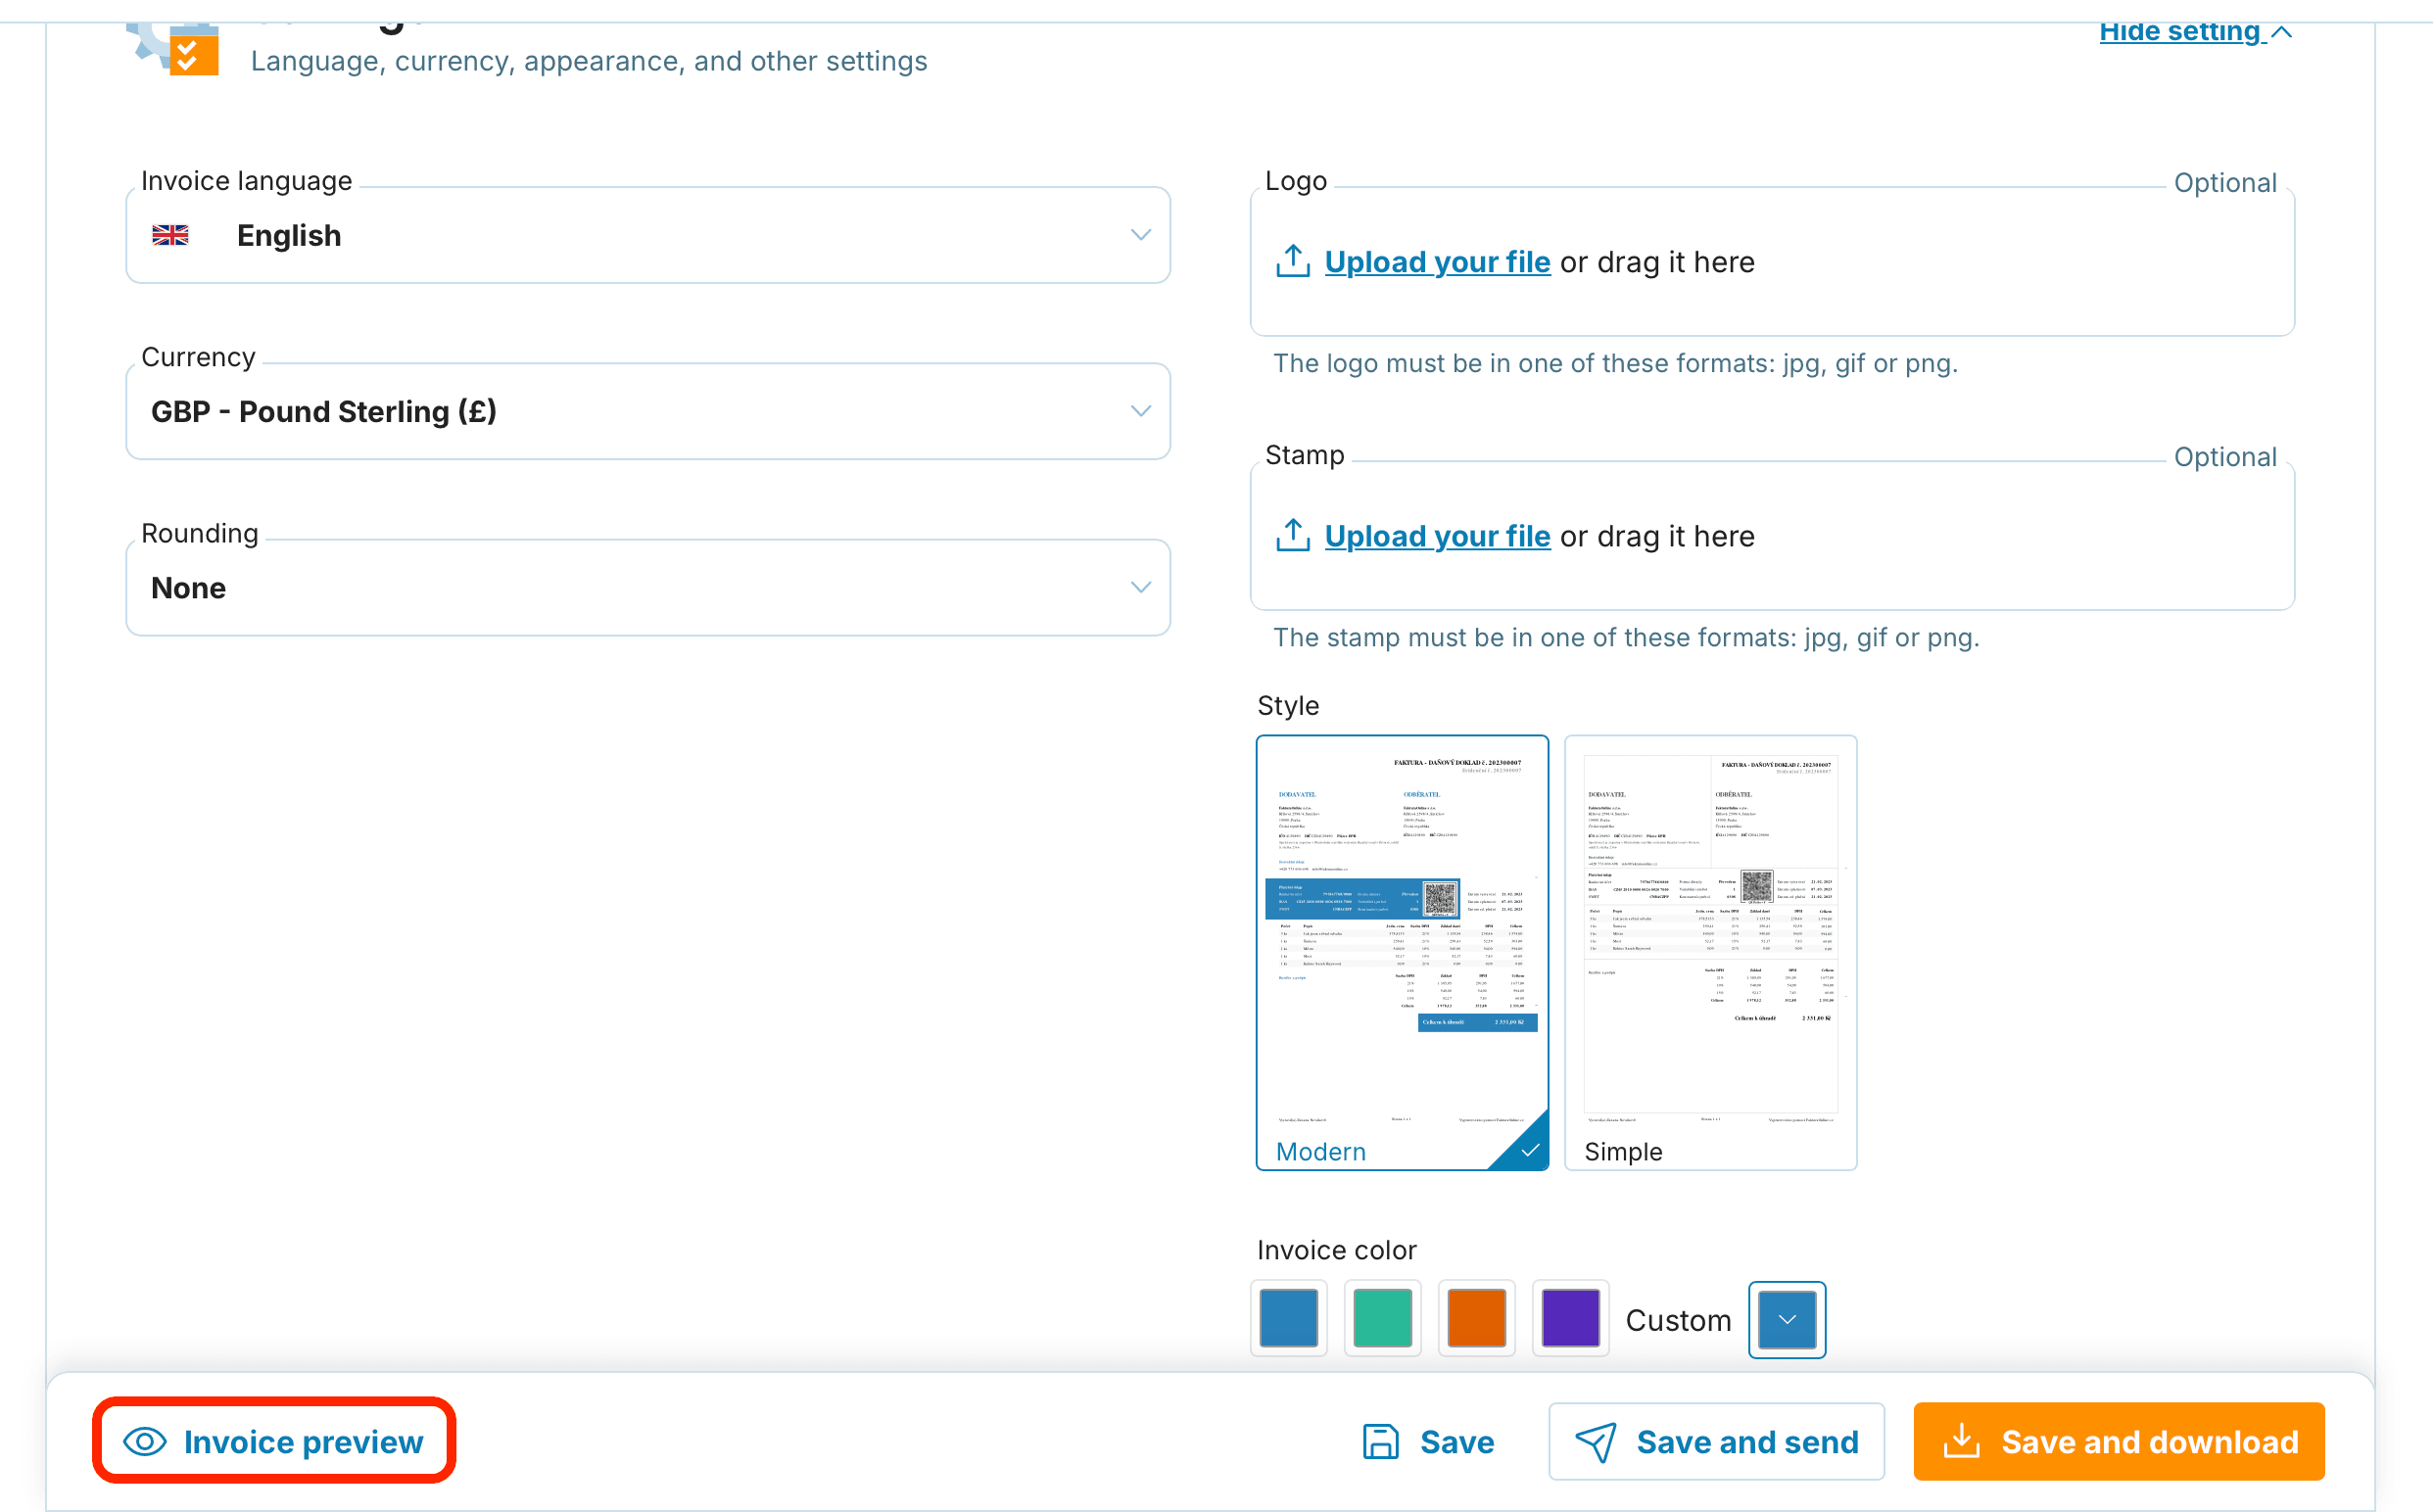Click the eye icon on Invoice preview

click(x=145, y=1442)
